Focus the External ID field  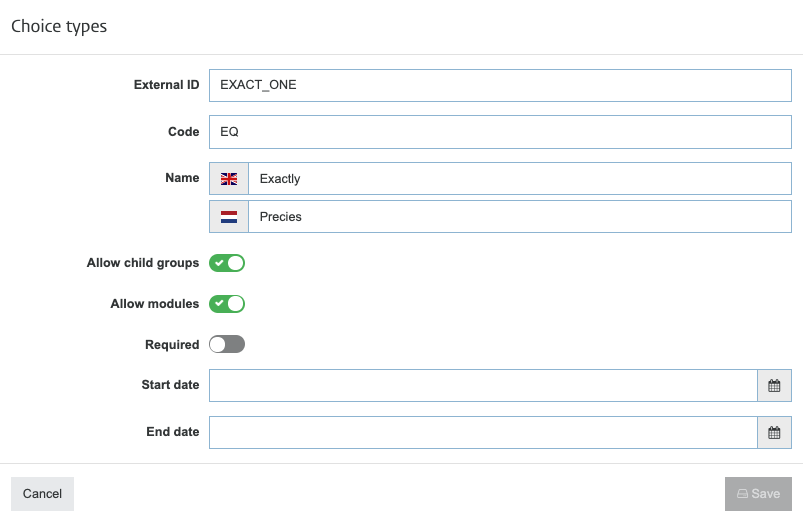(x=500, y=86)
